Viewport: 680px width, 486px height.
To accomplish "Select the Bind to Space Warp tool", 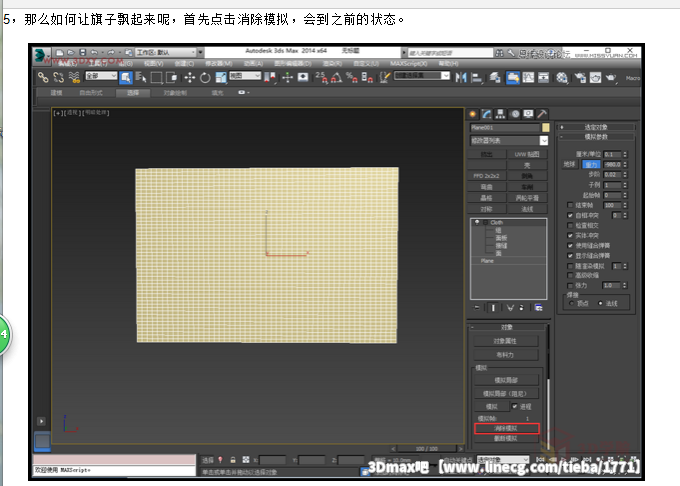I will [74, 78].
